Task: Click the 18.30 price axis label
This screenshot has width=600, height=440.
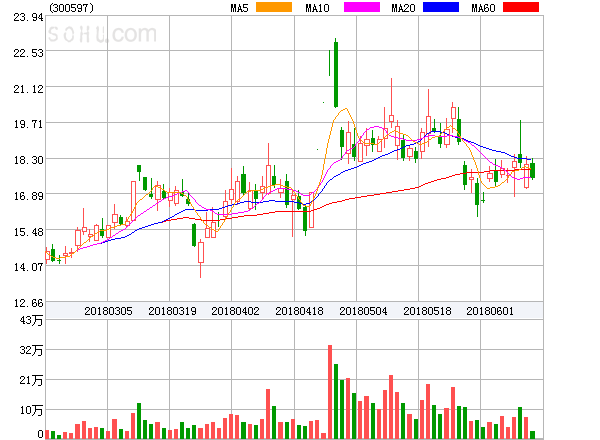Action: pos(28,160)
